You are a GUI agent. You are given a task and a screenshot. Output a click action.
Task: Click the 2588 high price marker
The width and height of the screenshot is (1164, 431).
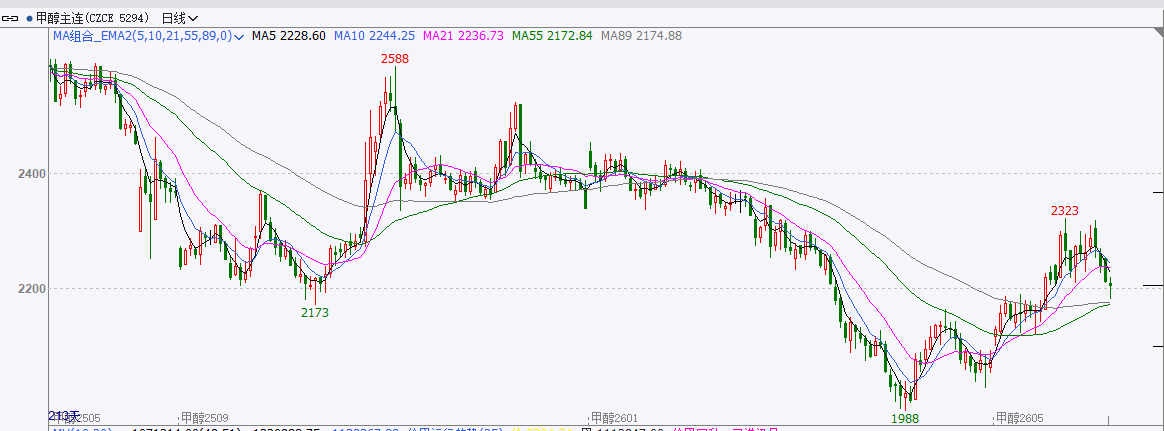pos(394,59)
